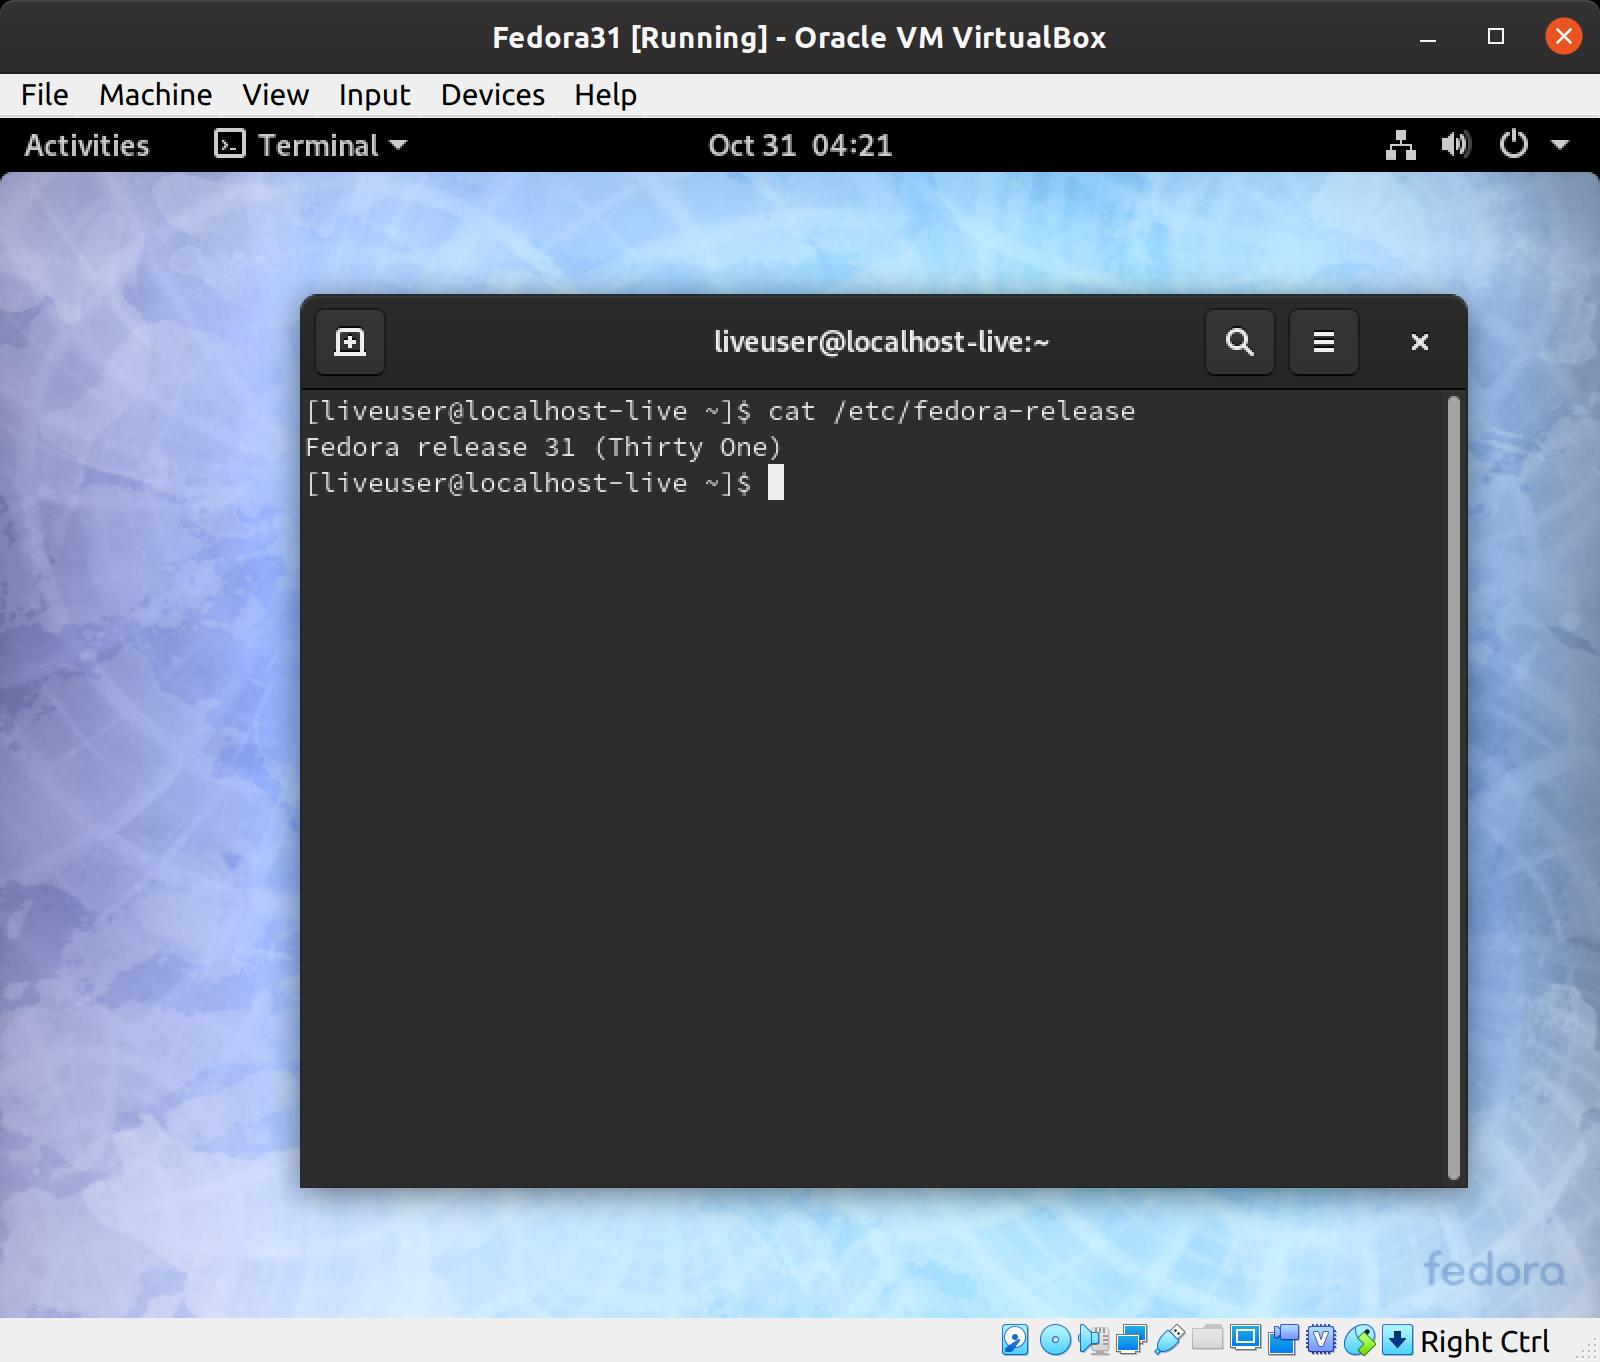Click the 'cat /etc/fedora-release' command text
The image size is (1600, 1362).
click(952, 411)
